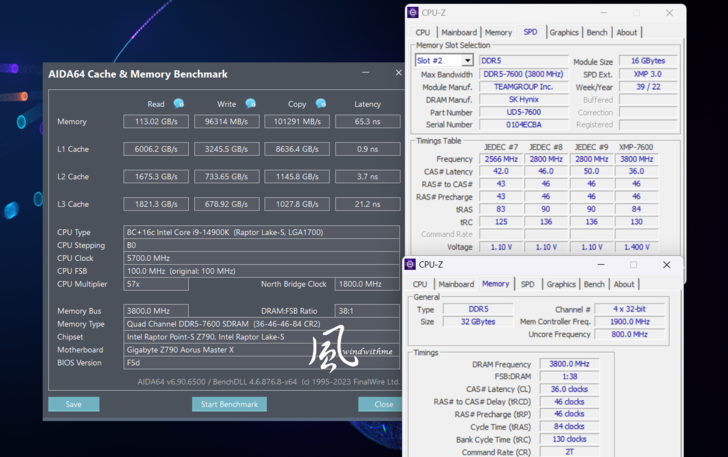The width and height of the screenshot is (728, 457).
Task: Click the Memory Latency value 65.3 ns
Action: click(367, 122)
